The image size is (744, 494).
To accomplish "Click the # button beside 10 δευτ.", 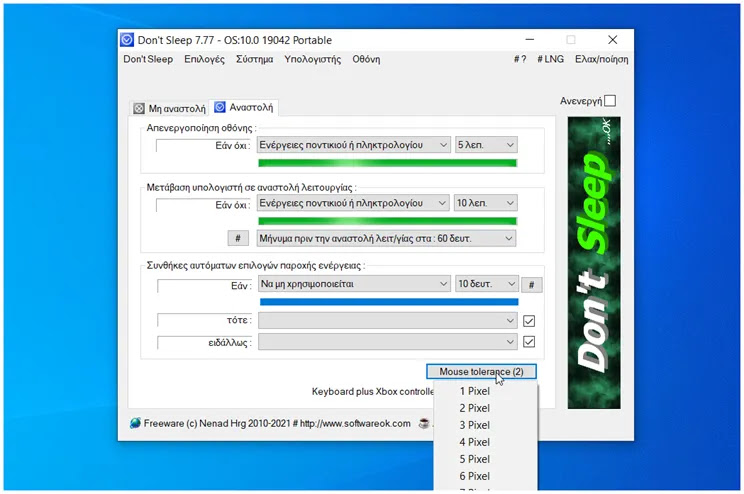I will point(531,285).
